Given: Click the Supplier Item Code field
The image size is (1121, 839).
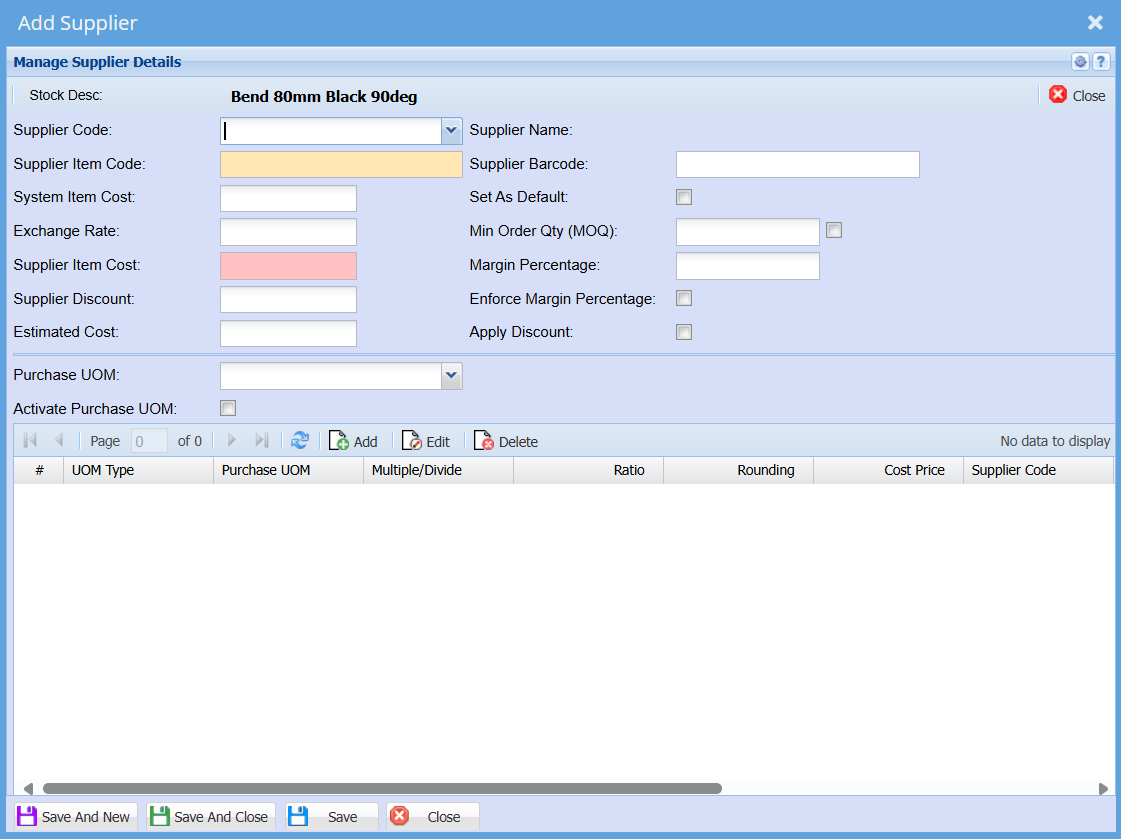Looking at the screenshot, I should point(341,164).
